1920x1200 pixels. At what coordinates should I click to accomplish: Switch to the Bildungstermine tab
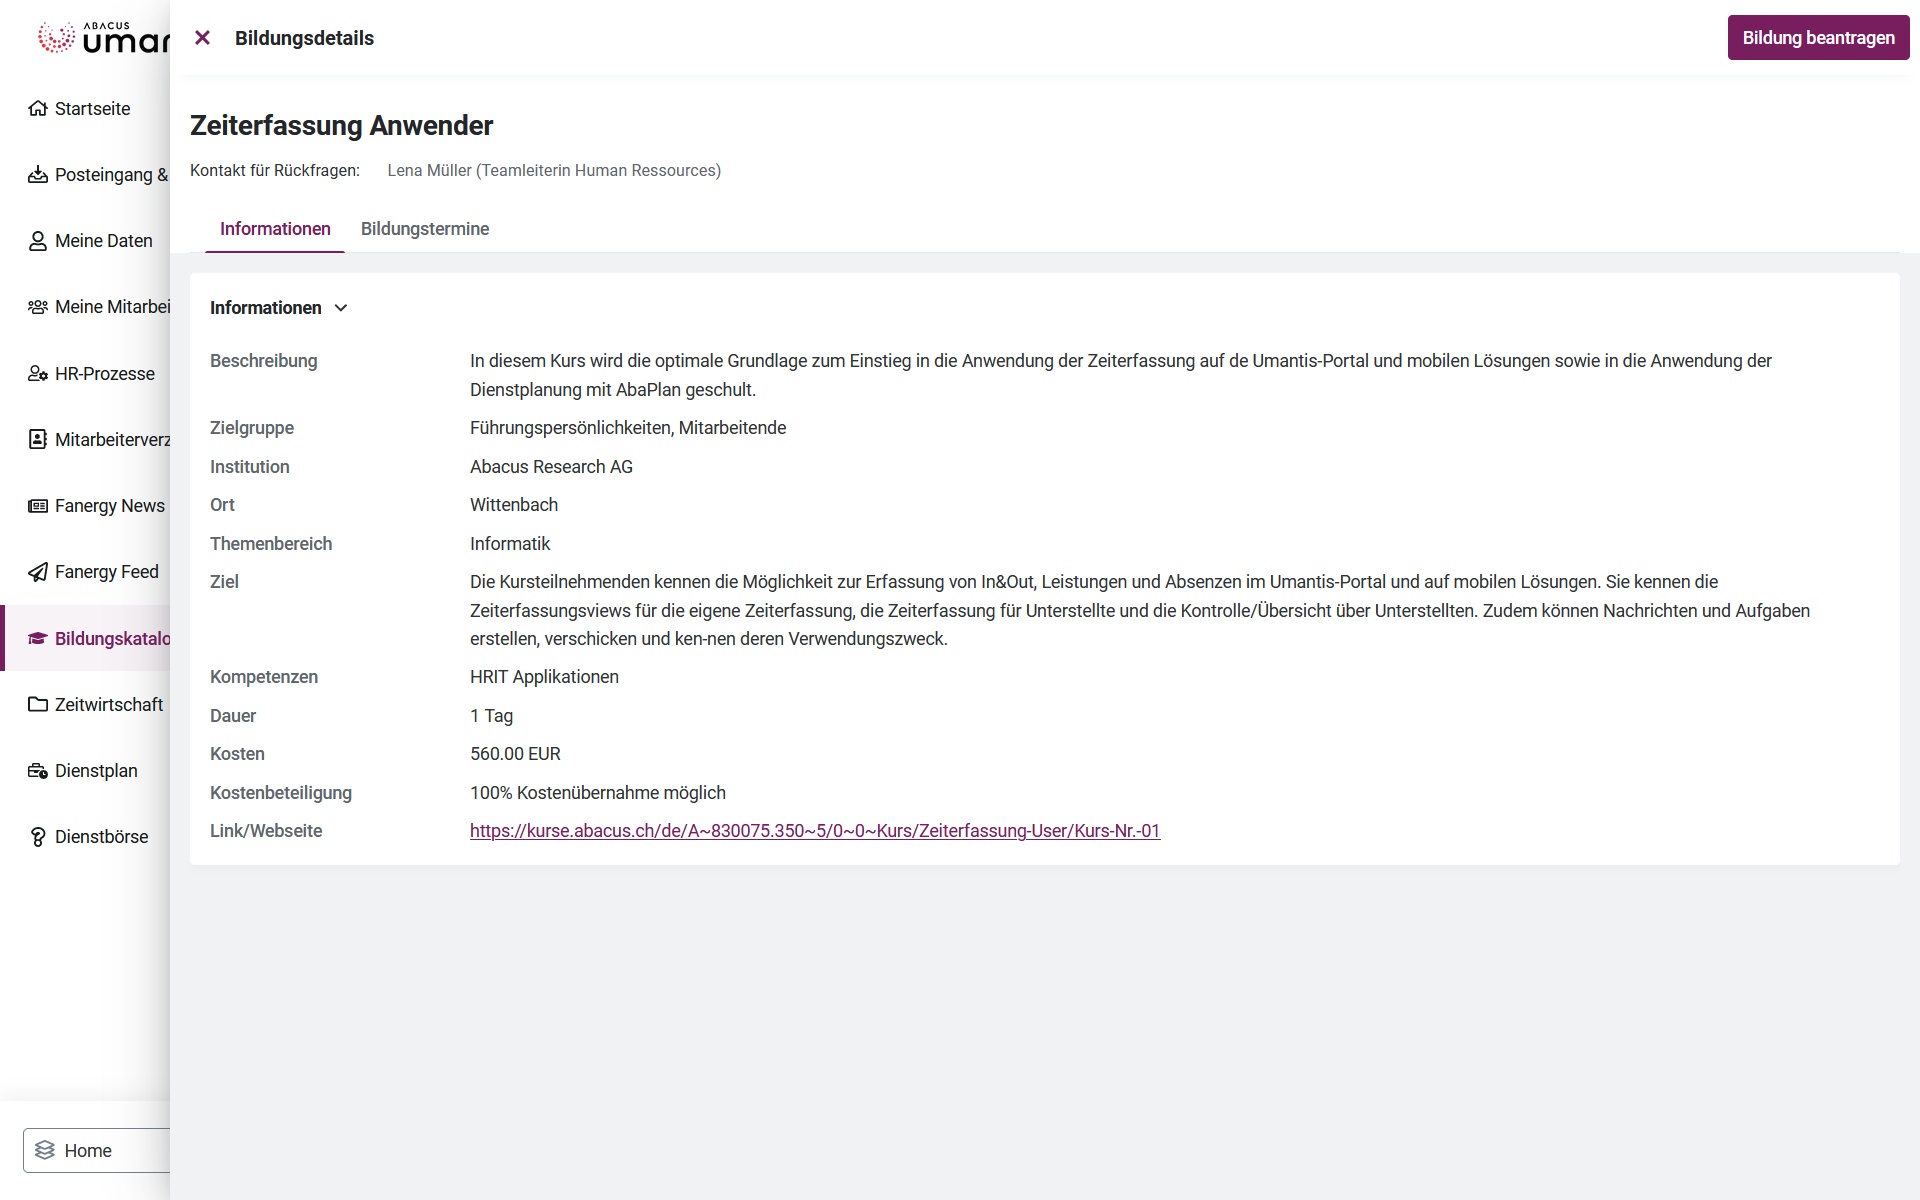425,229
